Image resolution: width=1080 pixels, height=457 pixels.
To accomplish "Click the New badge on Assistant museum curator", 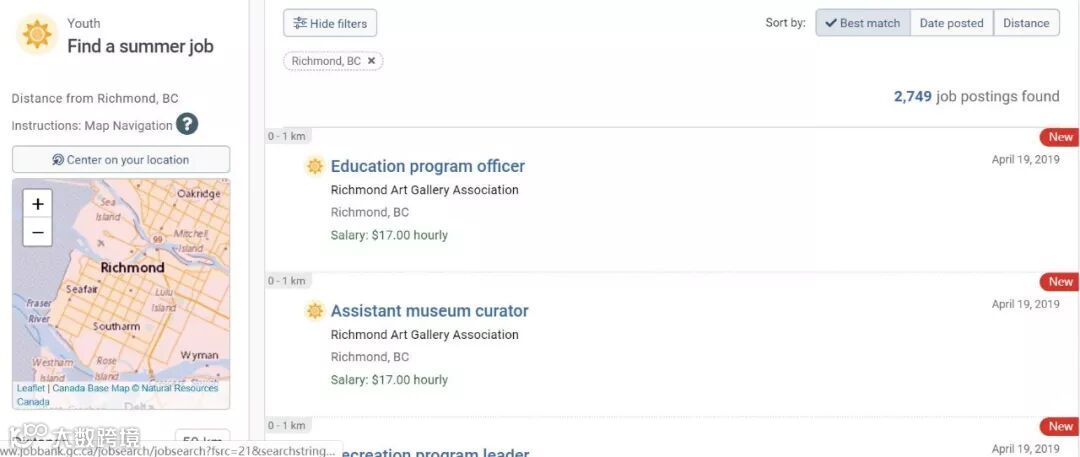I will point(1059,281).
